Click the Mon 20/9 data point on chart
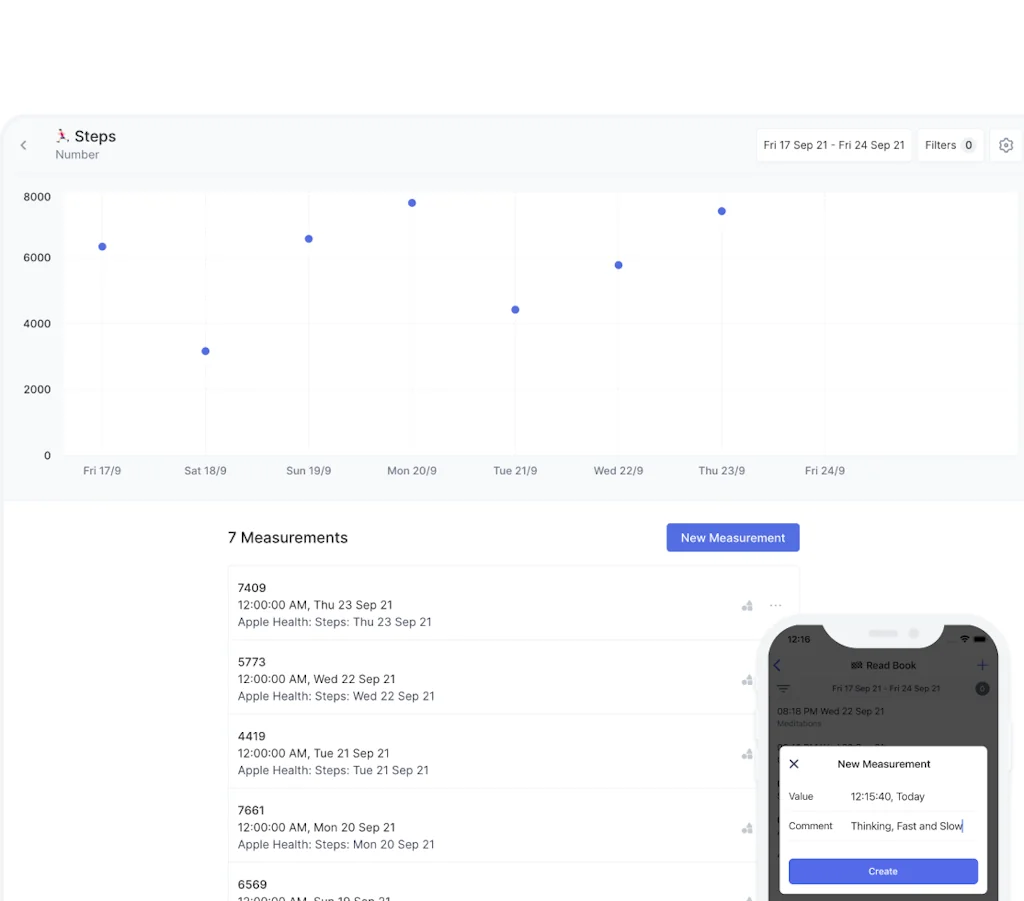This screenshot has height=901, width=1024. [412, 203]
